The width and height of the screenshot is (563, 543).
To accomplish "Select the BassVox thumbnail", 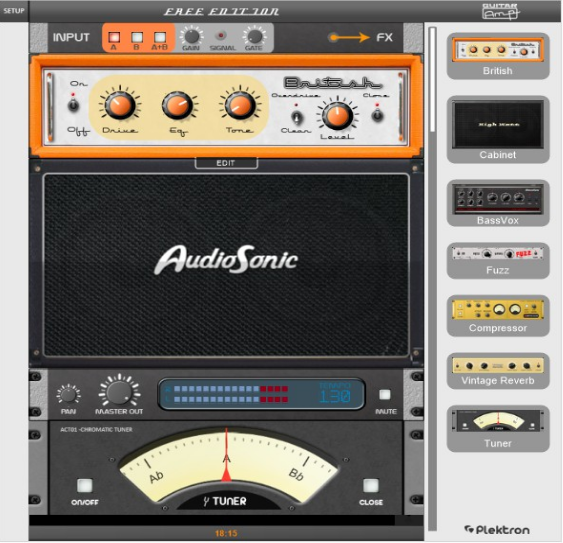I will (498, 203).
